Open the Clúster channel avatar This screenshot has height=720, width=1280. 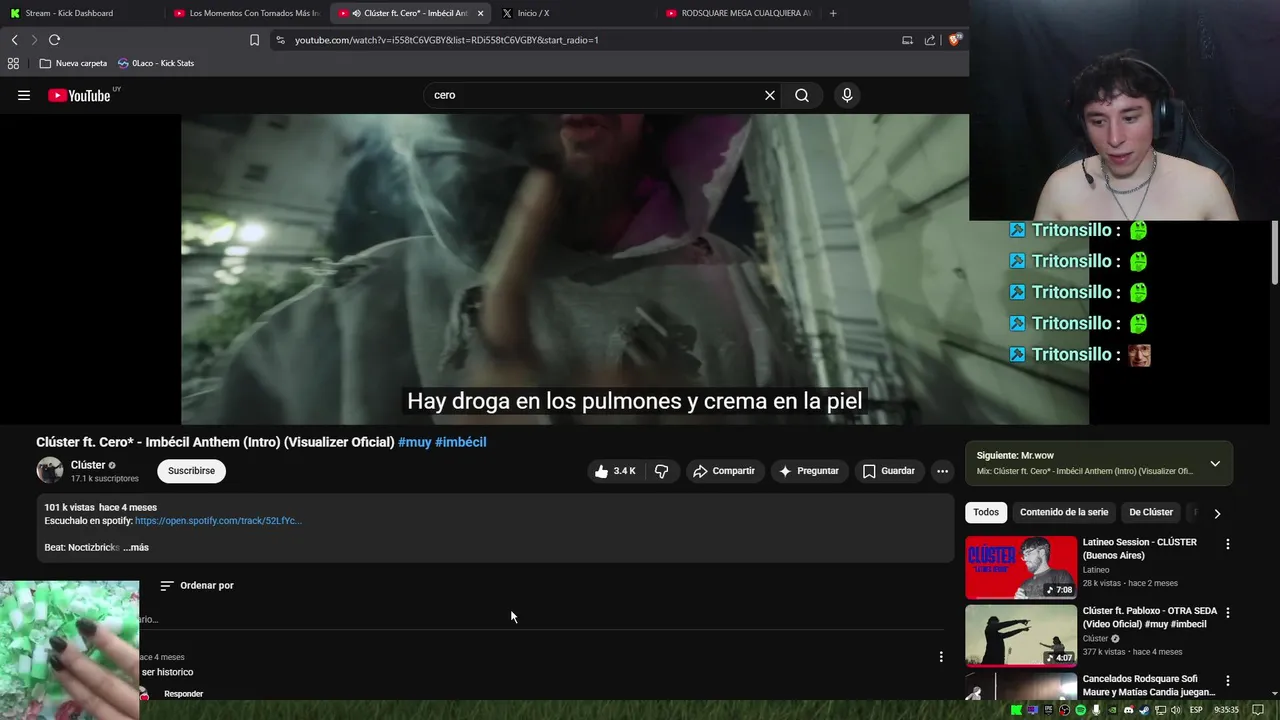coord(50,470)
